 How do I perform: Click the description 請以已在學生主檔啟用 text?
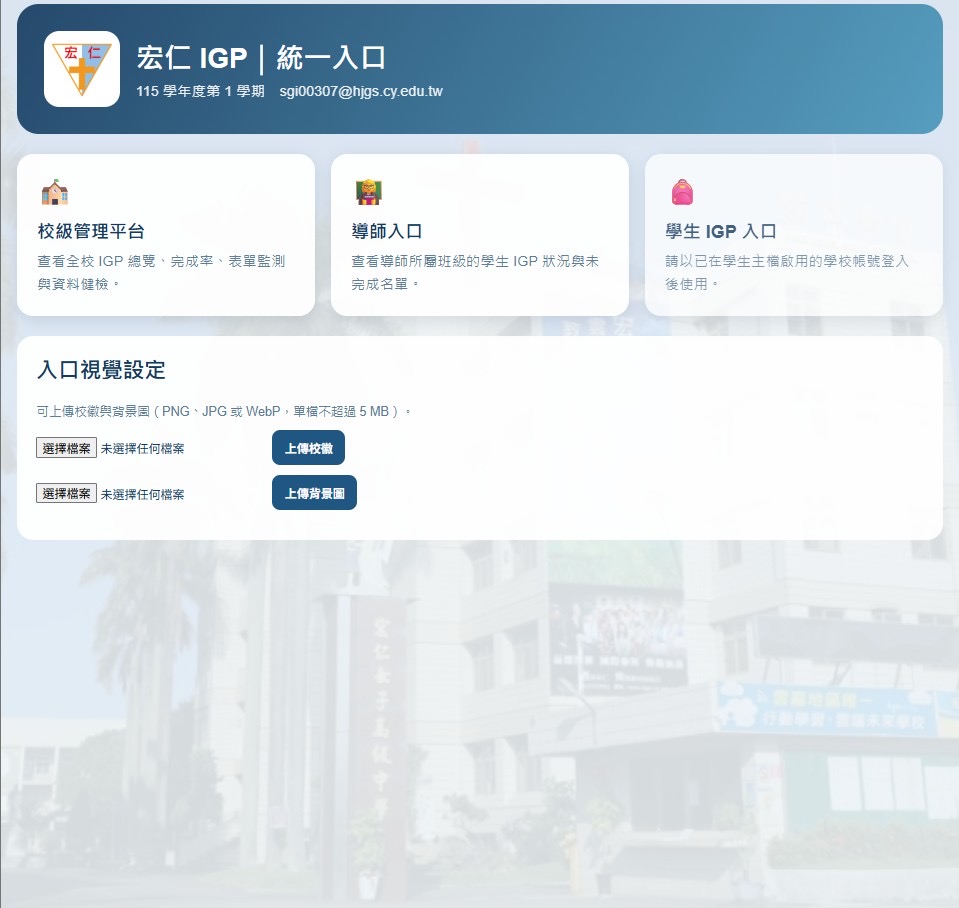[787, 273]
